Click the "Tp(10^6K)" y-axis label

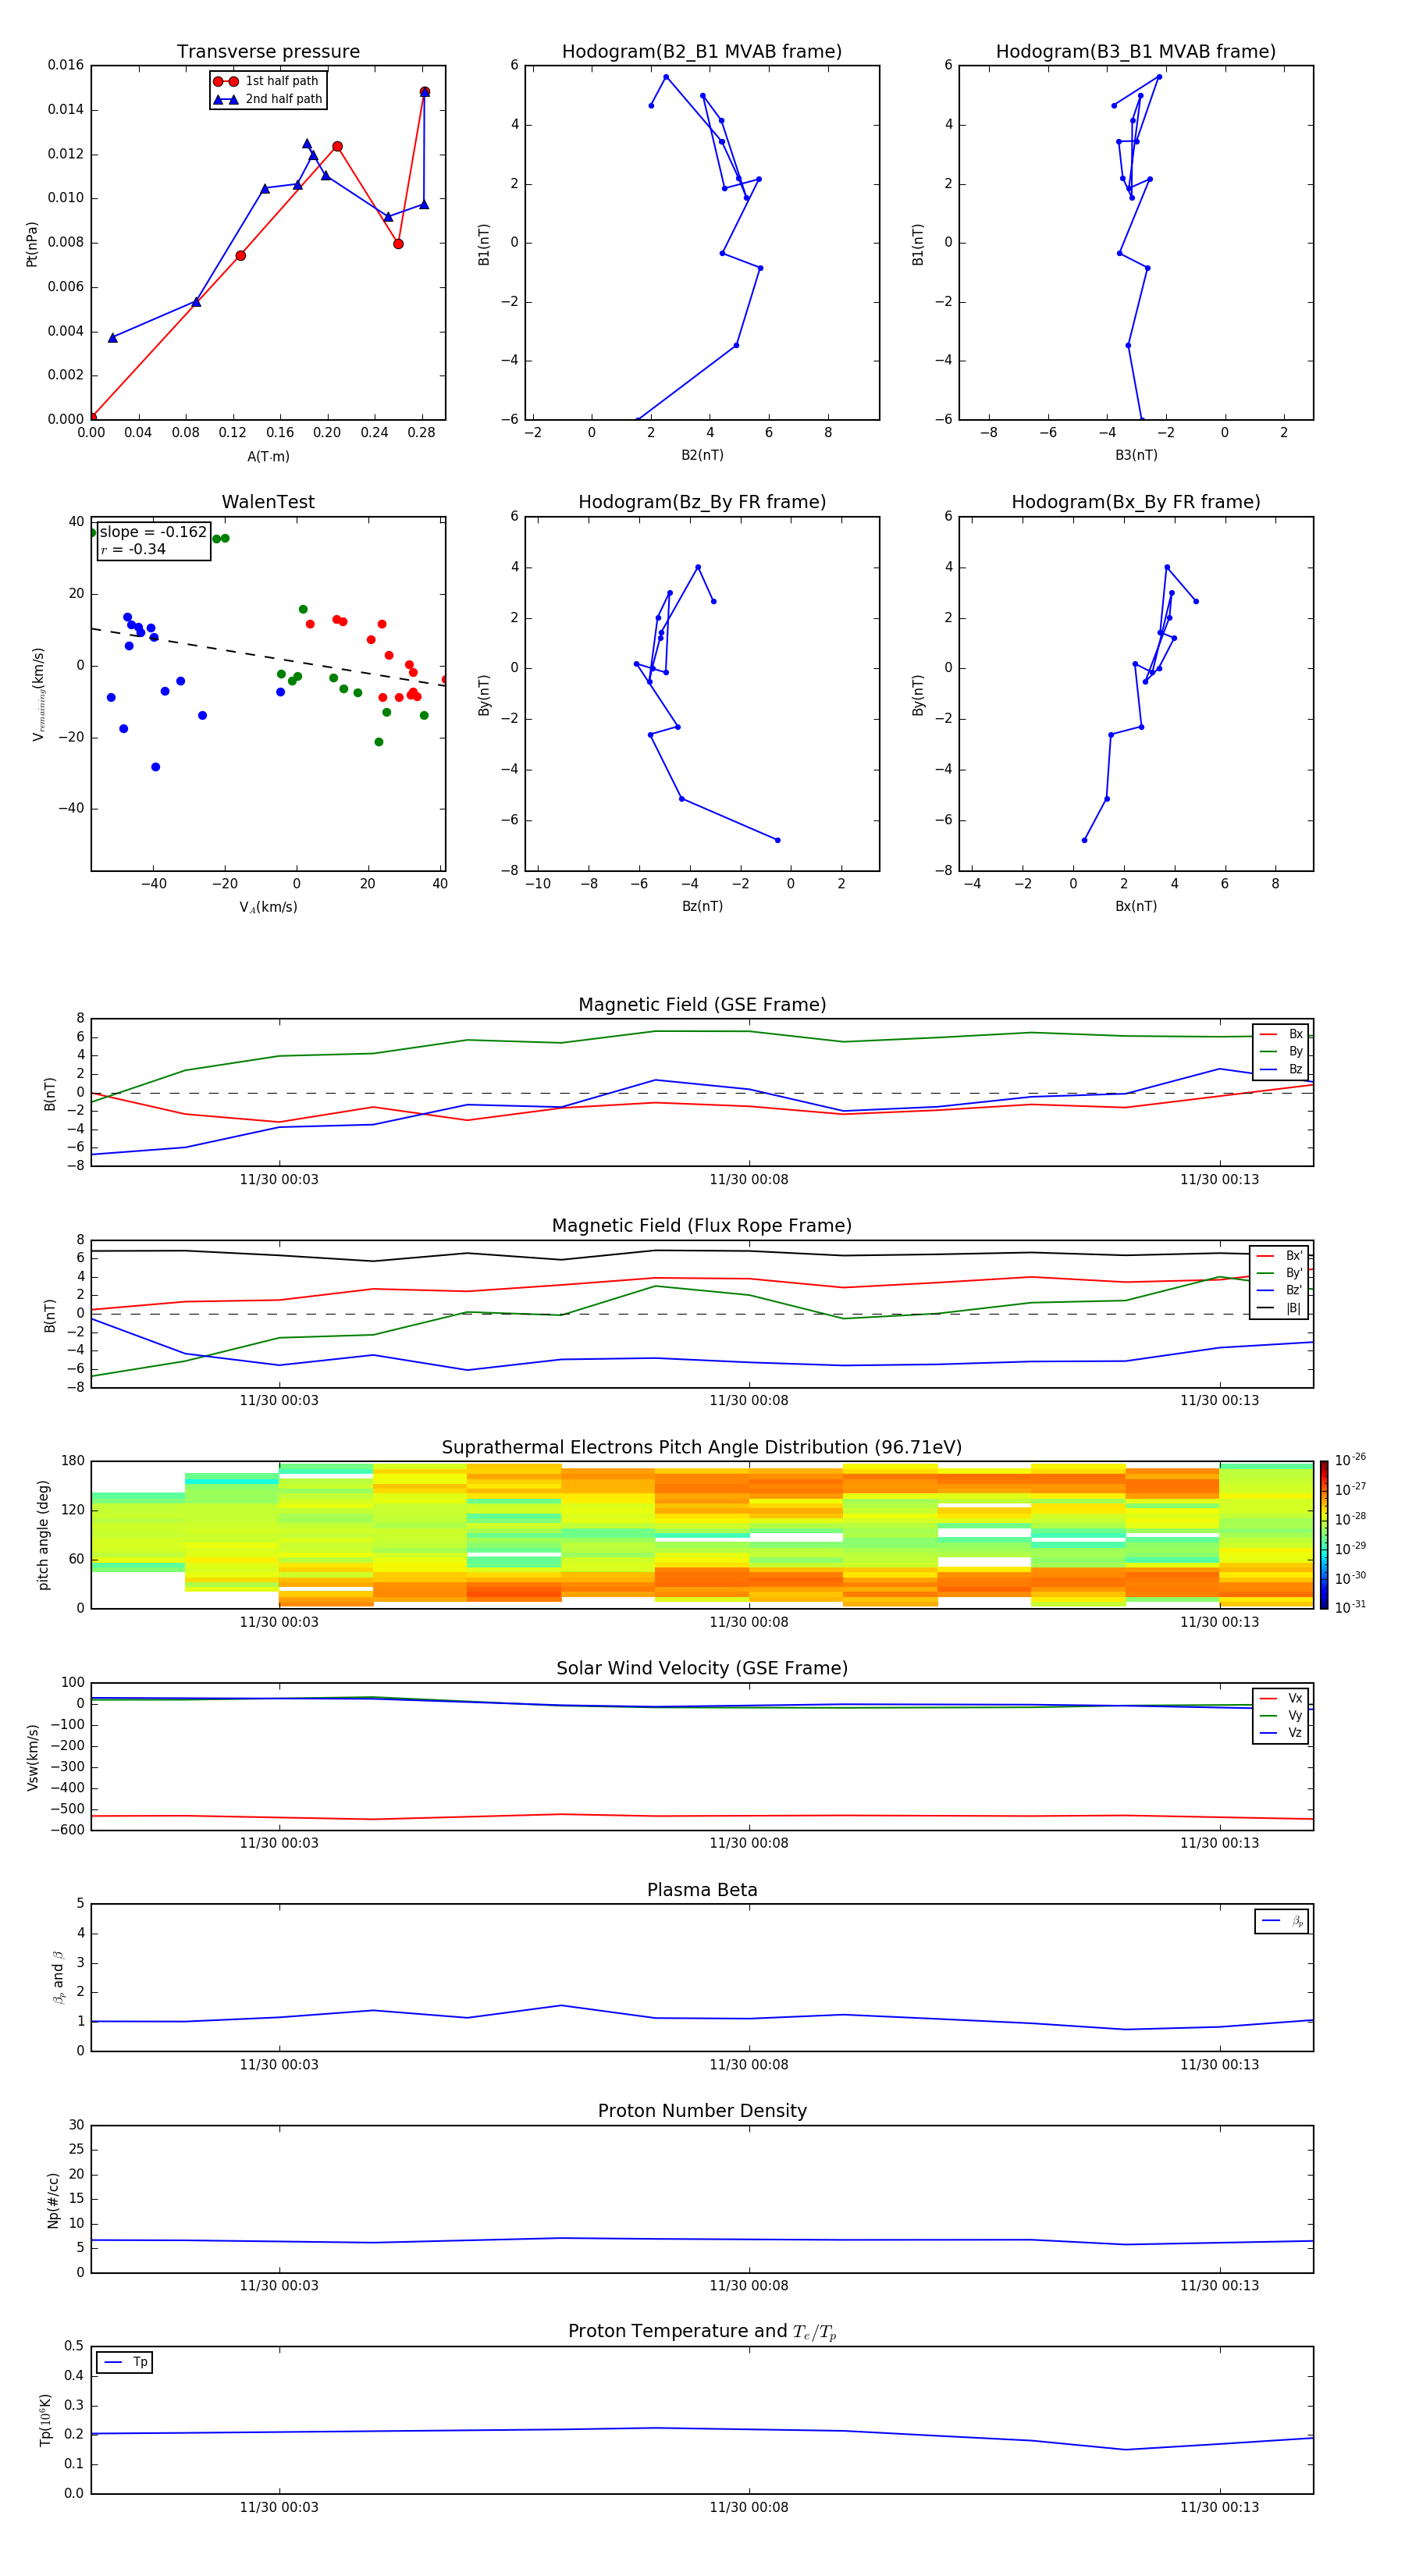45,2420
